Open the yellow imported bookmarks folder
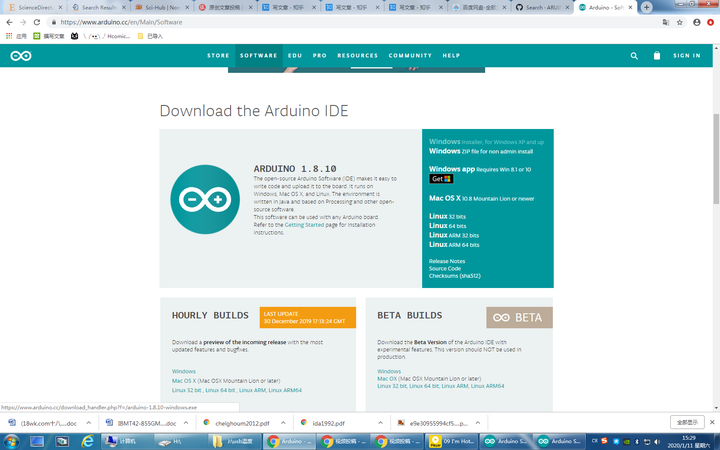The image size is (720, 450). pos(141,36)
